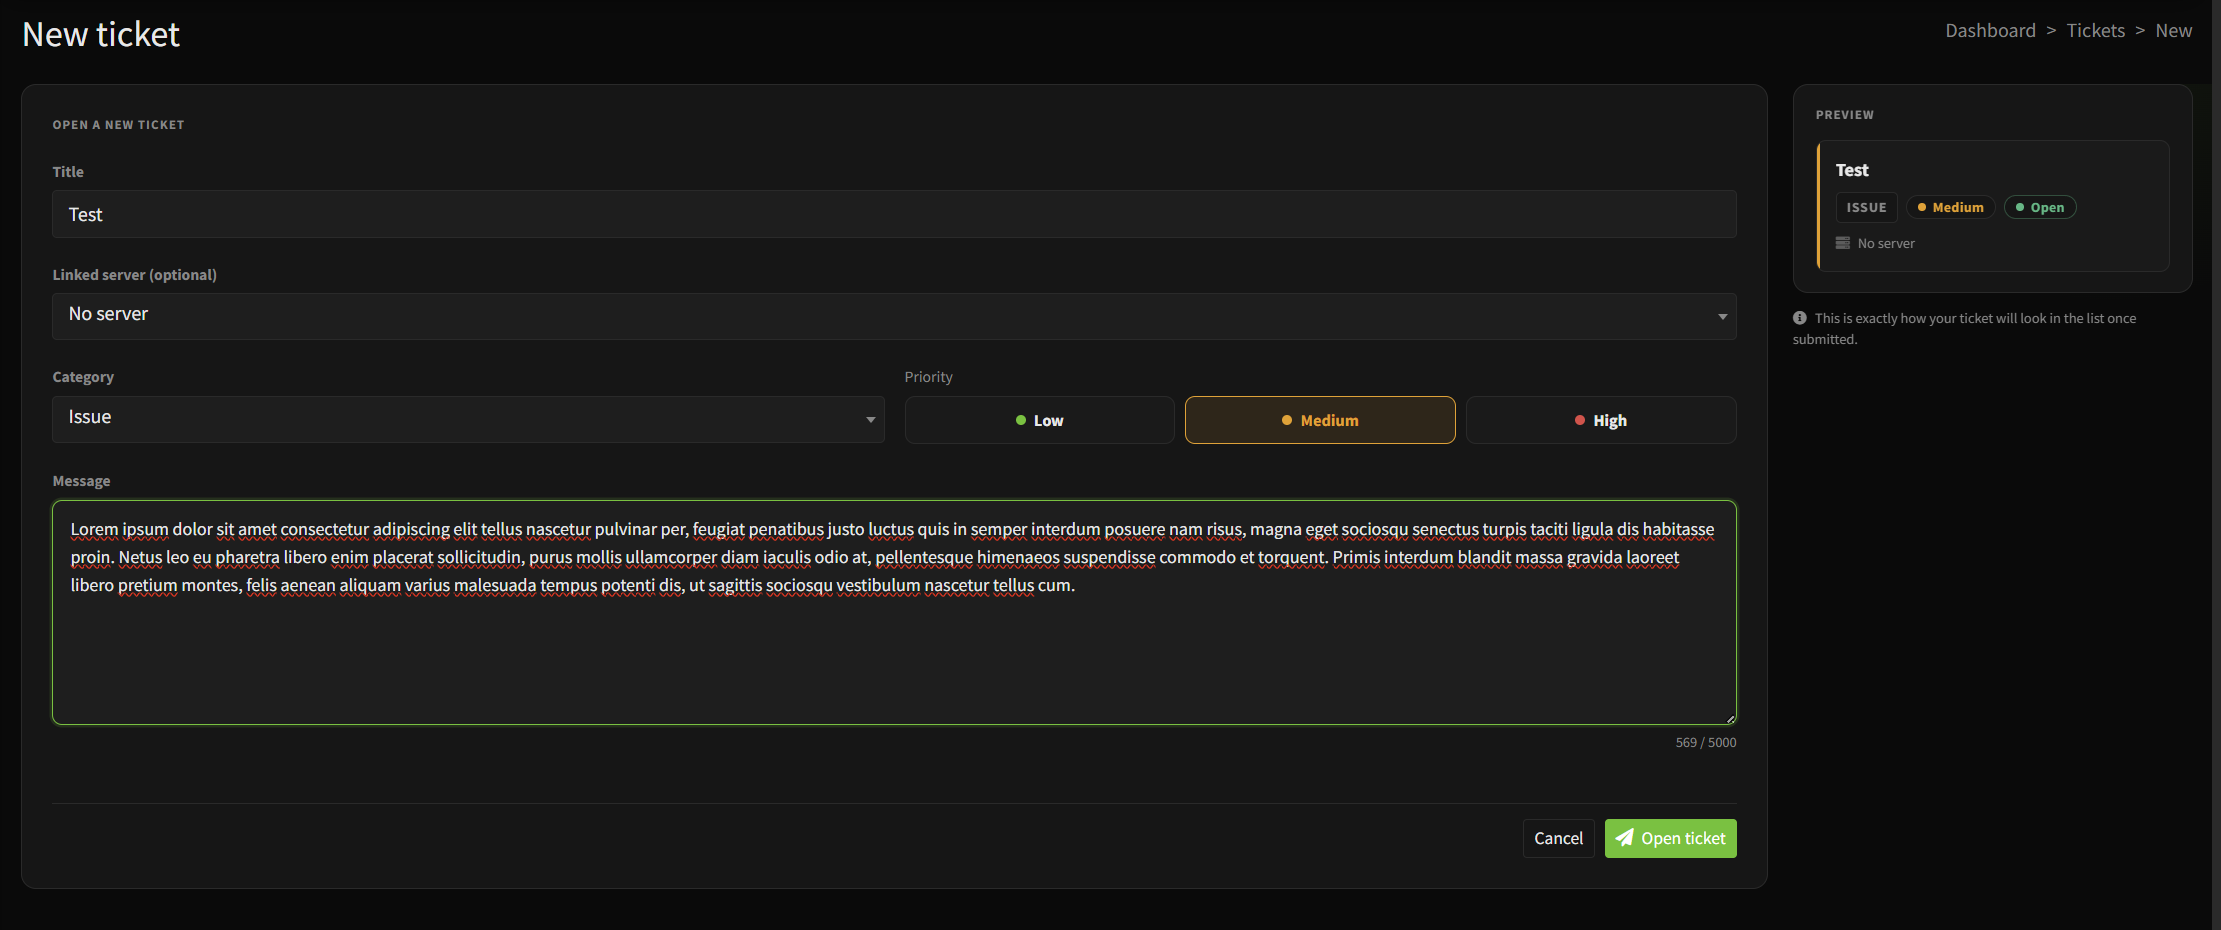Click the New ticket page heading
The image size is (2221, 930).
pyautogui.click(x=101, y=34)
